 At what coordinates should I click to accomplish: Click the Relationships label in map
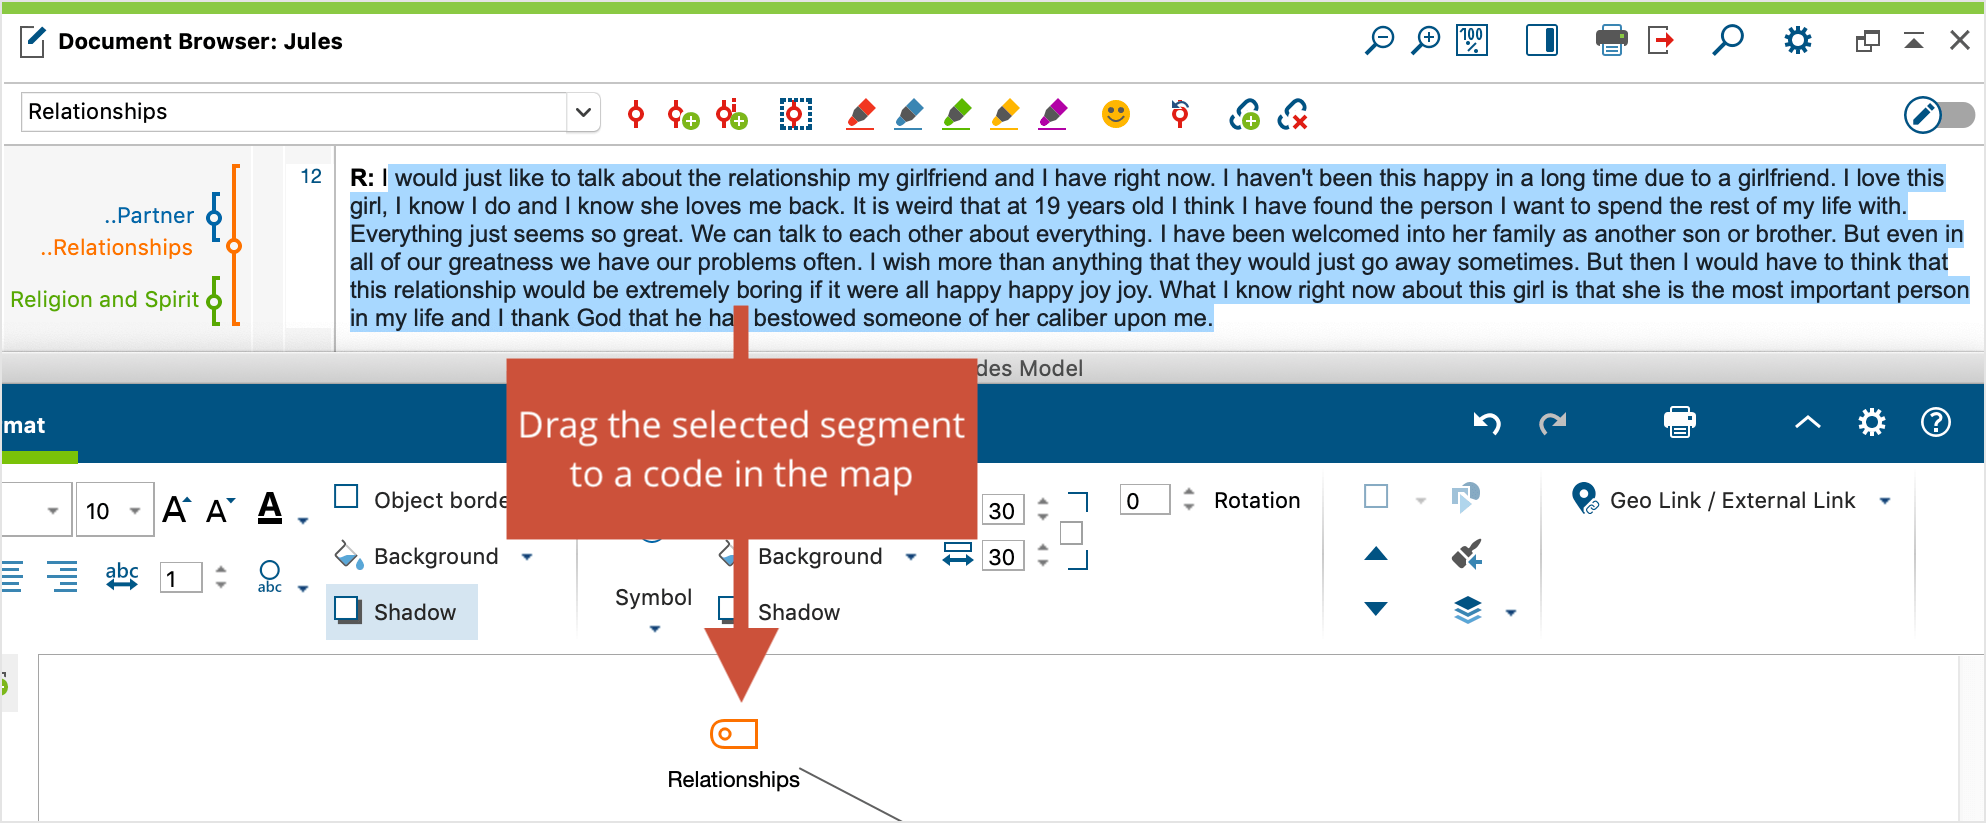(733, 780)
